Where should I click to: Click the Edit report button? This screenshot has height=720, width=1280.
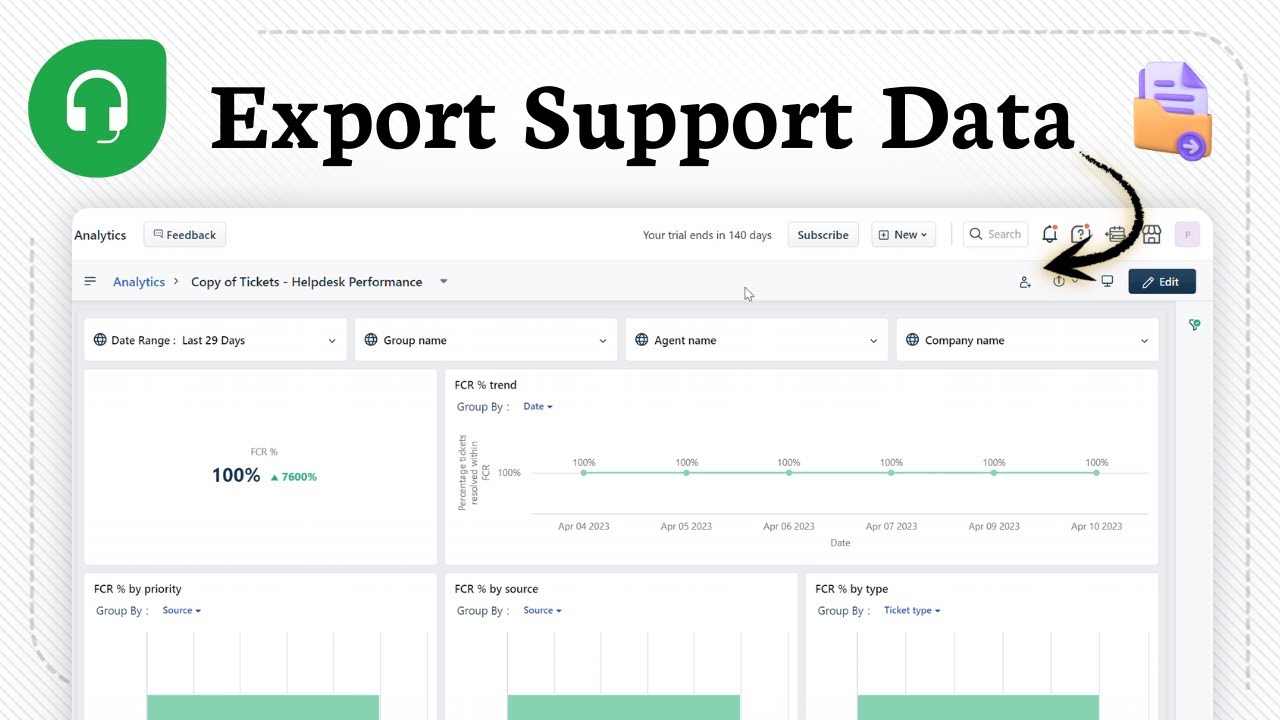click(x=1162, y=282)
